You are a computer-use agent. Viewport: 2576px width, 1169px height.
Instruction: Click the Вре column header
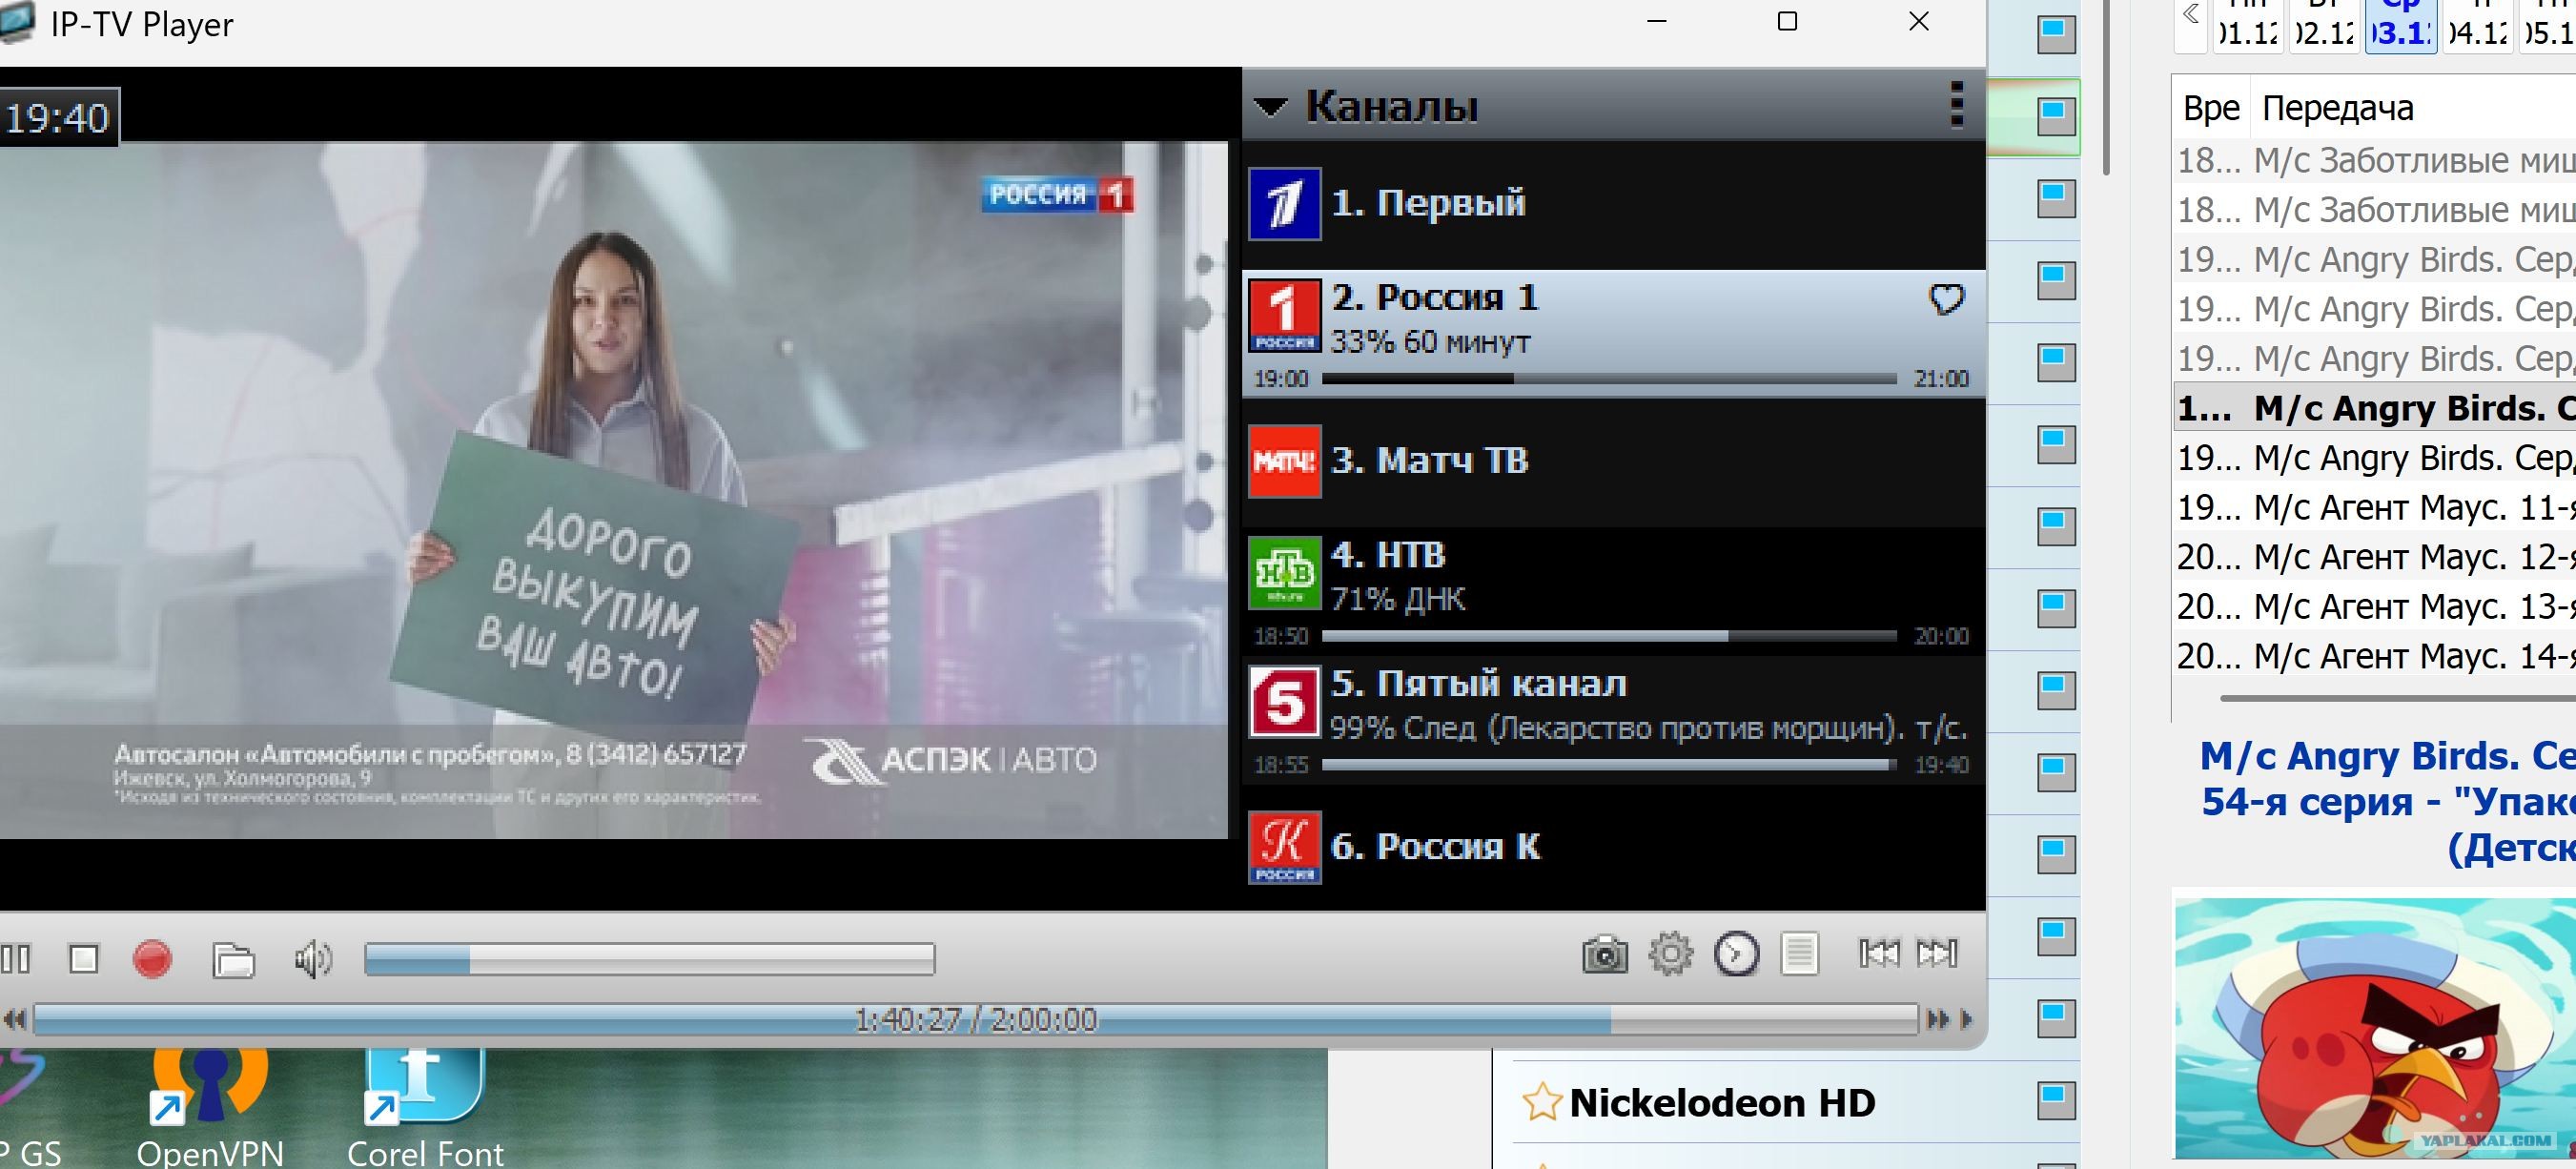pos(2211,108)
